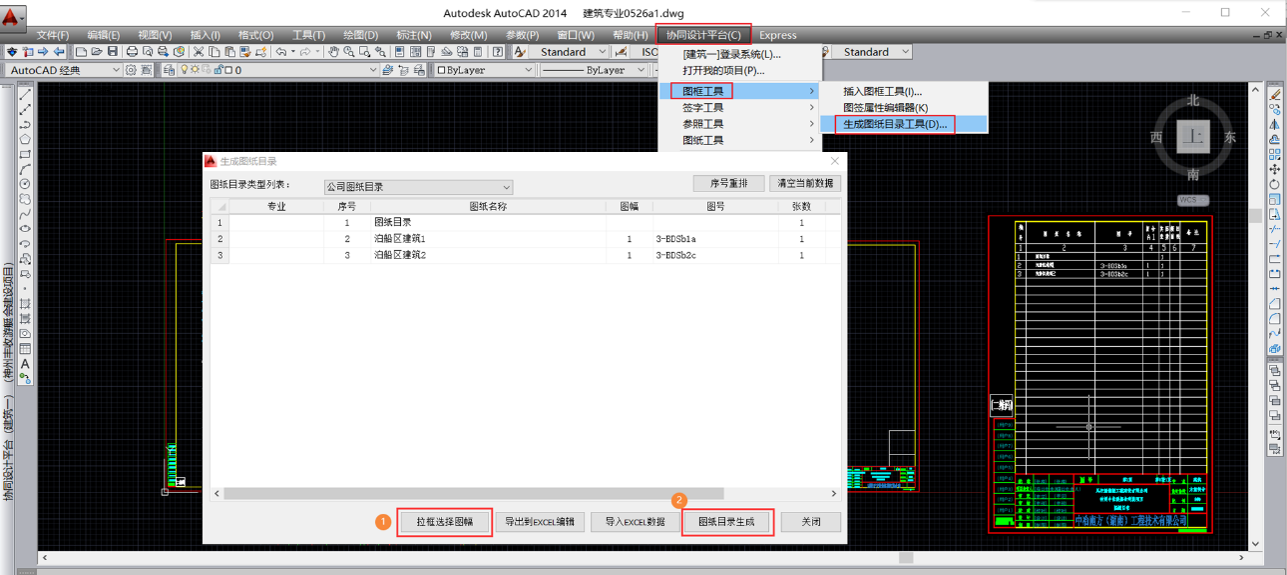Open the 协同设计平台(C) menu

(703, 35)
